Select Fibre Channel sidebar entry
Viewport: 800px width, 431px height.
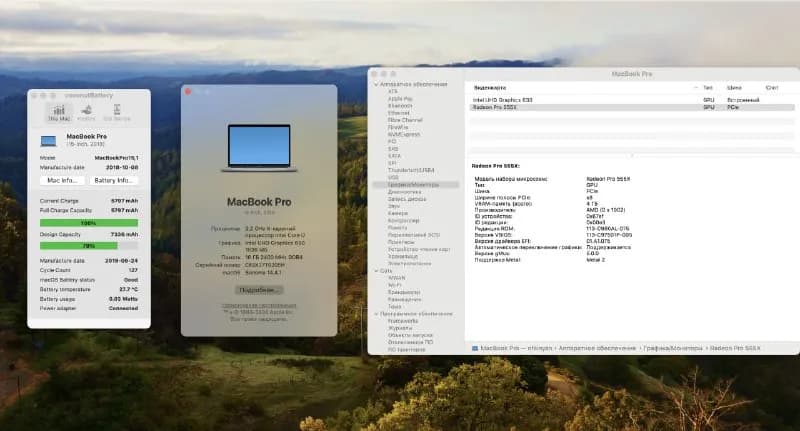click(405, 120)
